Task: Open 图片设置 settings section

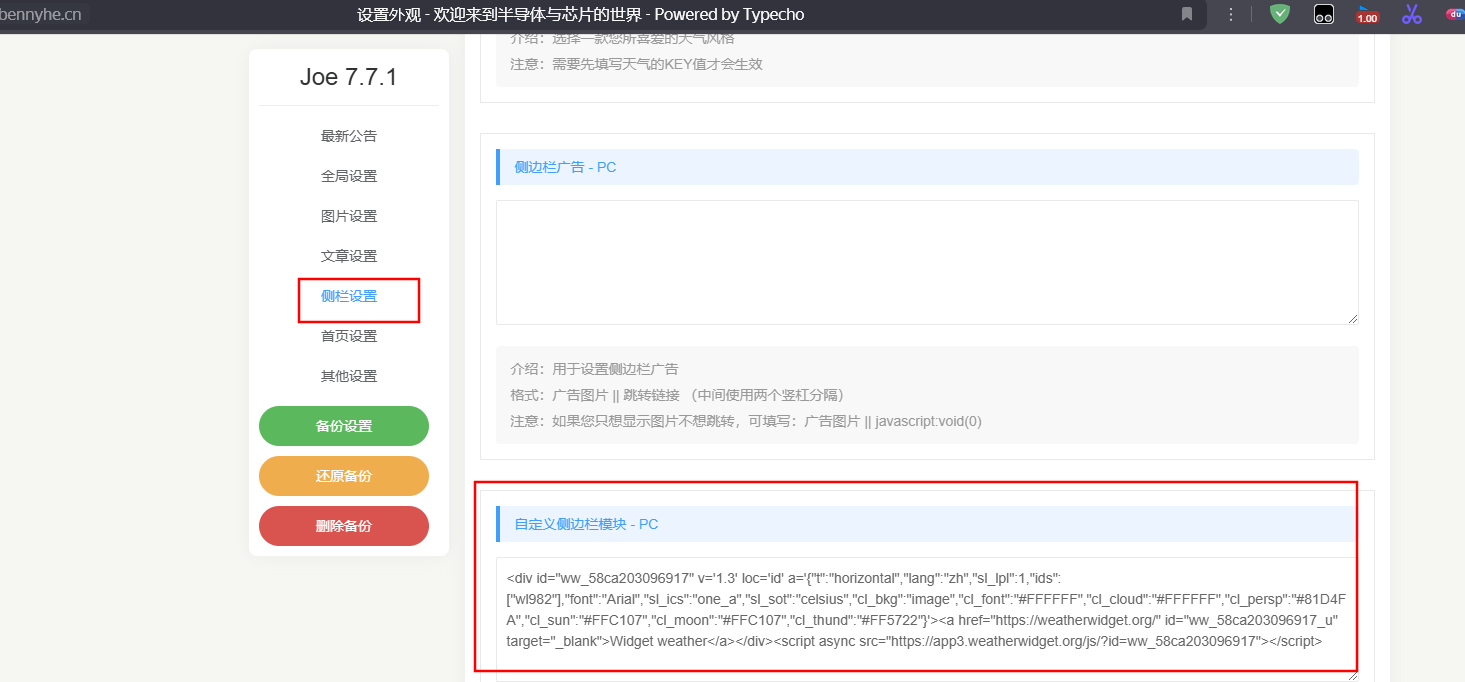Action: [x=349, y=216]
